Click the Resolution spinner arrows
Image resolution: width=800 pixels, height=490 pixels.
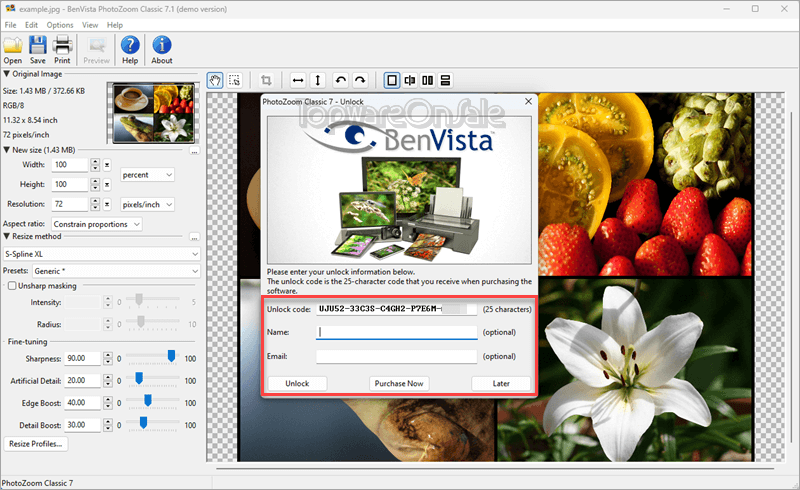pyautogui.click(x=95, y=204)
